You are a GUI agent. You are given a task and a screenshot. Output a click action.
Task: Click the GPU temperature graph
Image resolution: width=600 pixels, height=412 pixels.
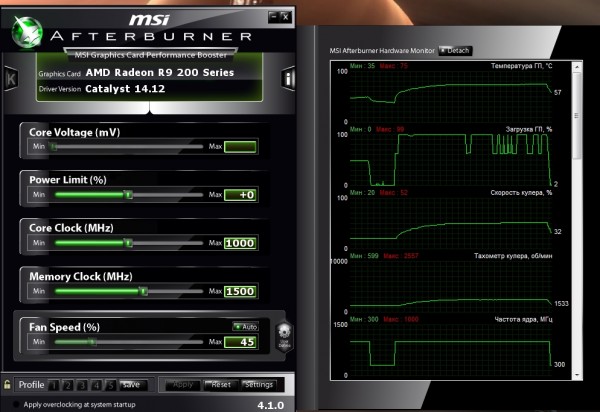(x=450, y=96)
